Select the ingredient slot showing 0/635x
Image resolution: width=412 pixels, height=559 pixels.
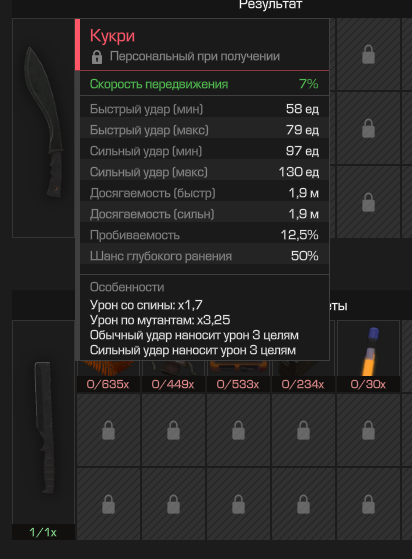click(x=108, y=376)
